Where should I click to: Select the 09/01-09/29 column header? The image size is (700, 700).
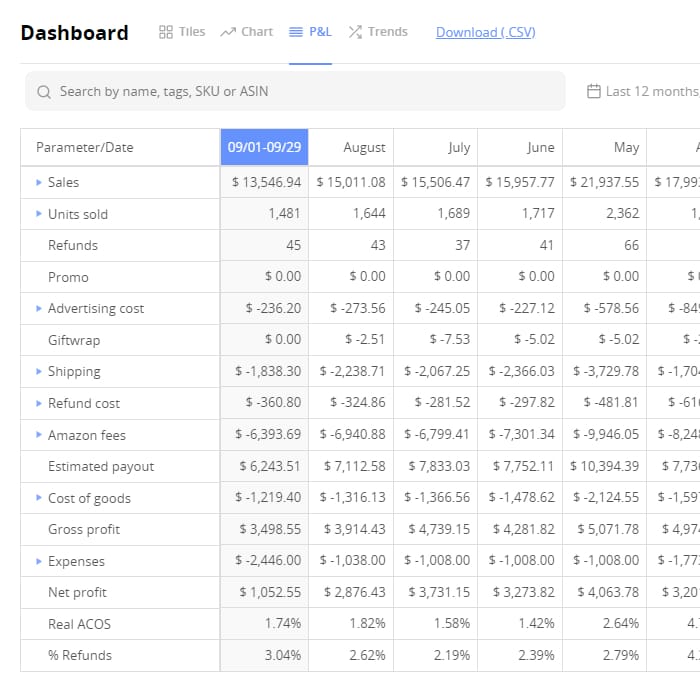[264, 147]
